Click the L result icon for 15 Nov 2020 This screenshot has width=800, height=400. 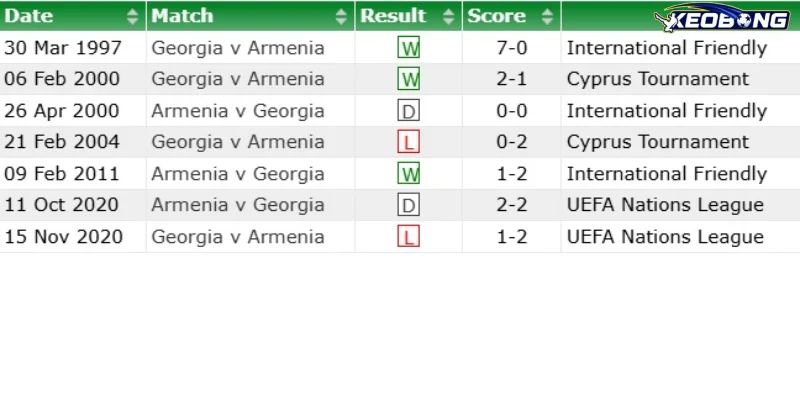coord(408,236)
